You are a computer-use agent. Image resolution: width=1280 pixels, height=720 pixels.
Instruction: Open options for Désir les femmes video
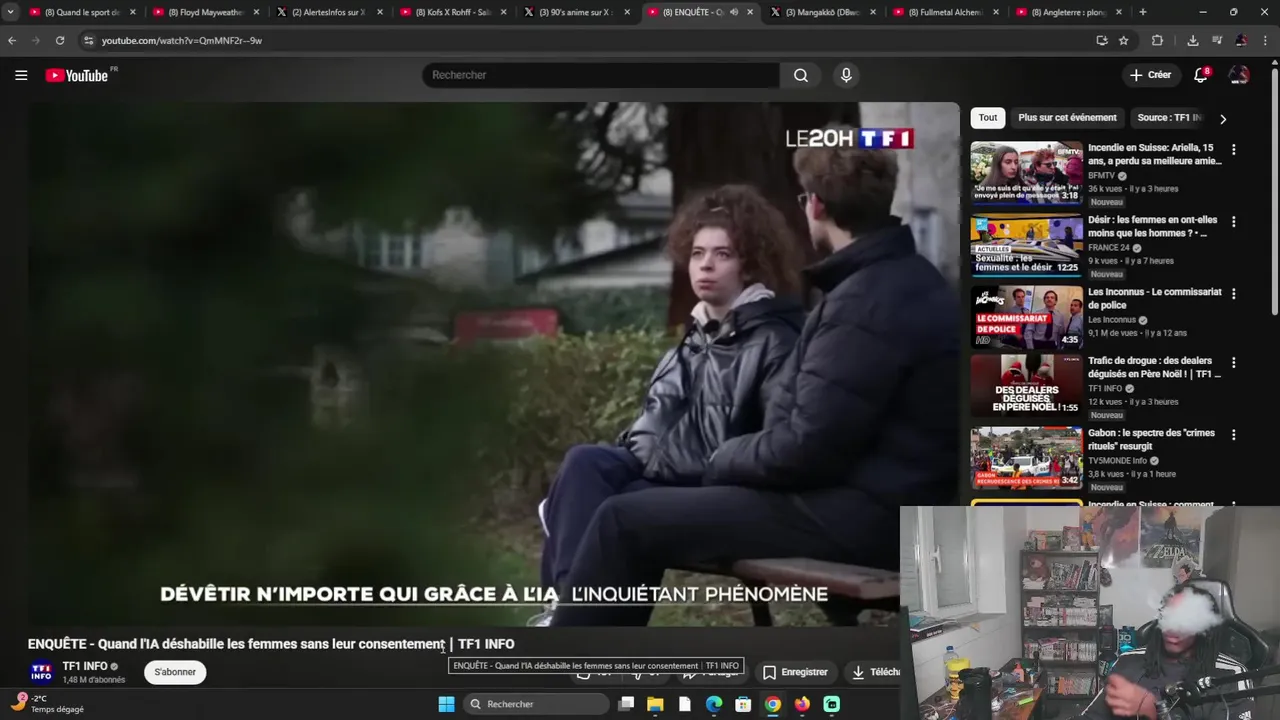click(1233, 221)
